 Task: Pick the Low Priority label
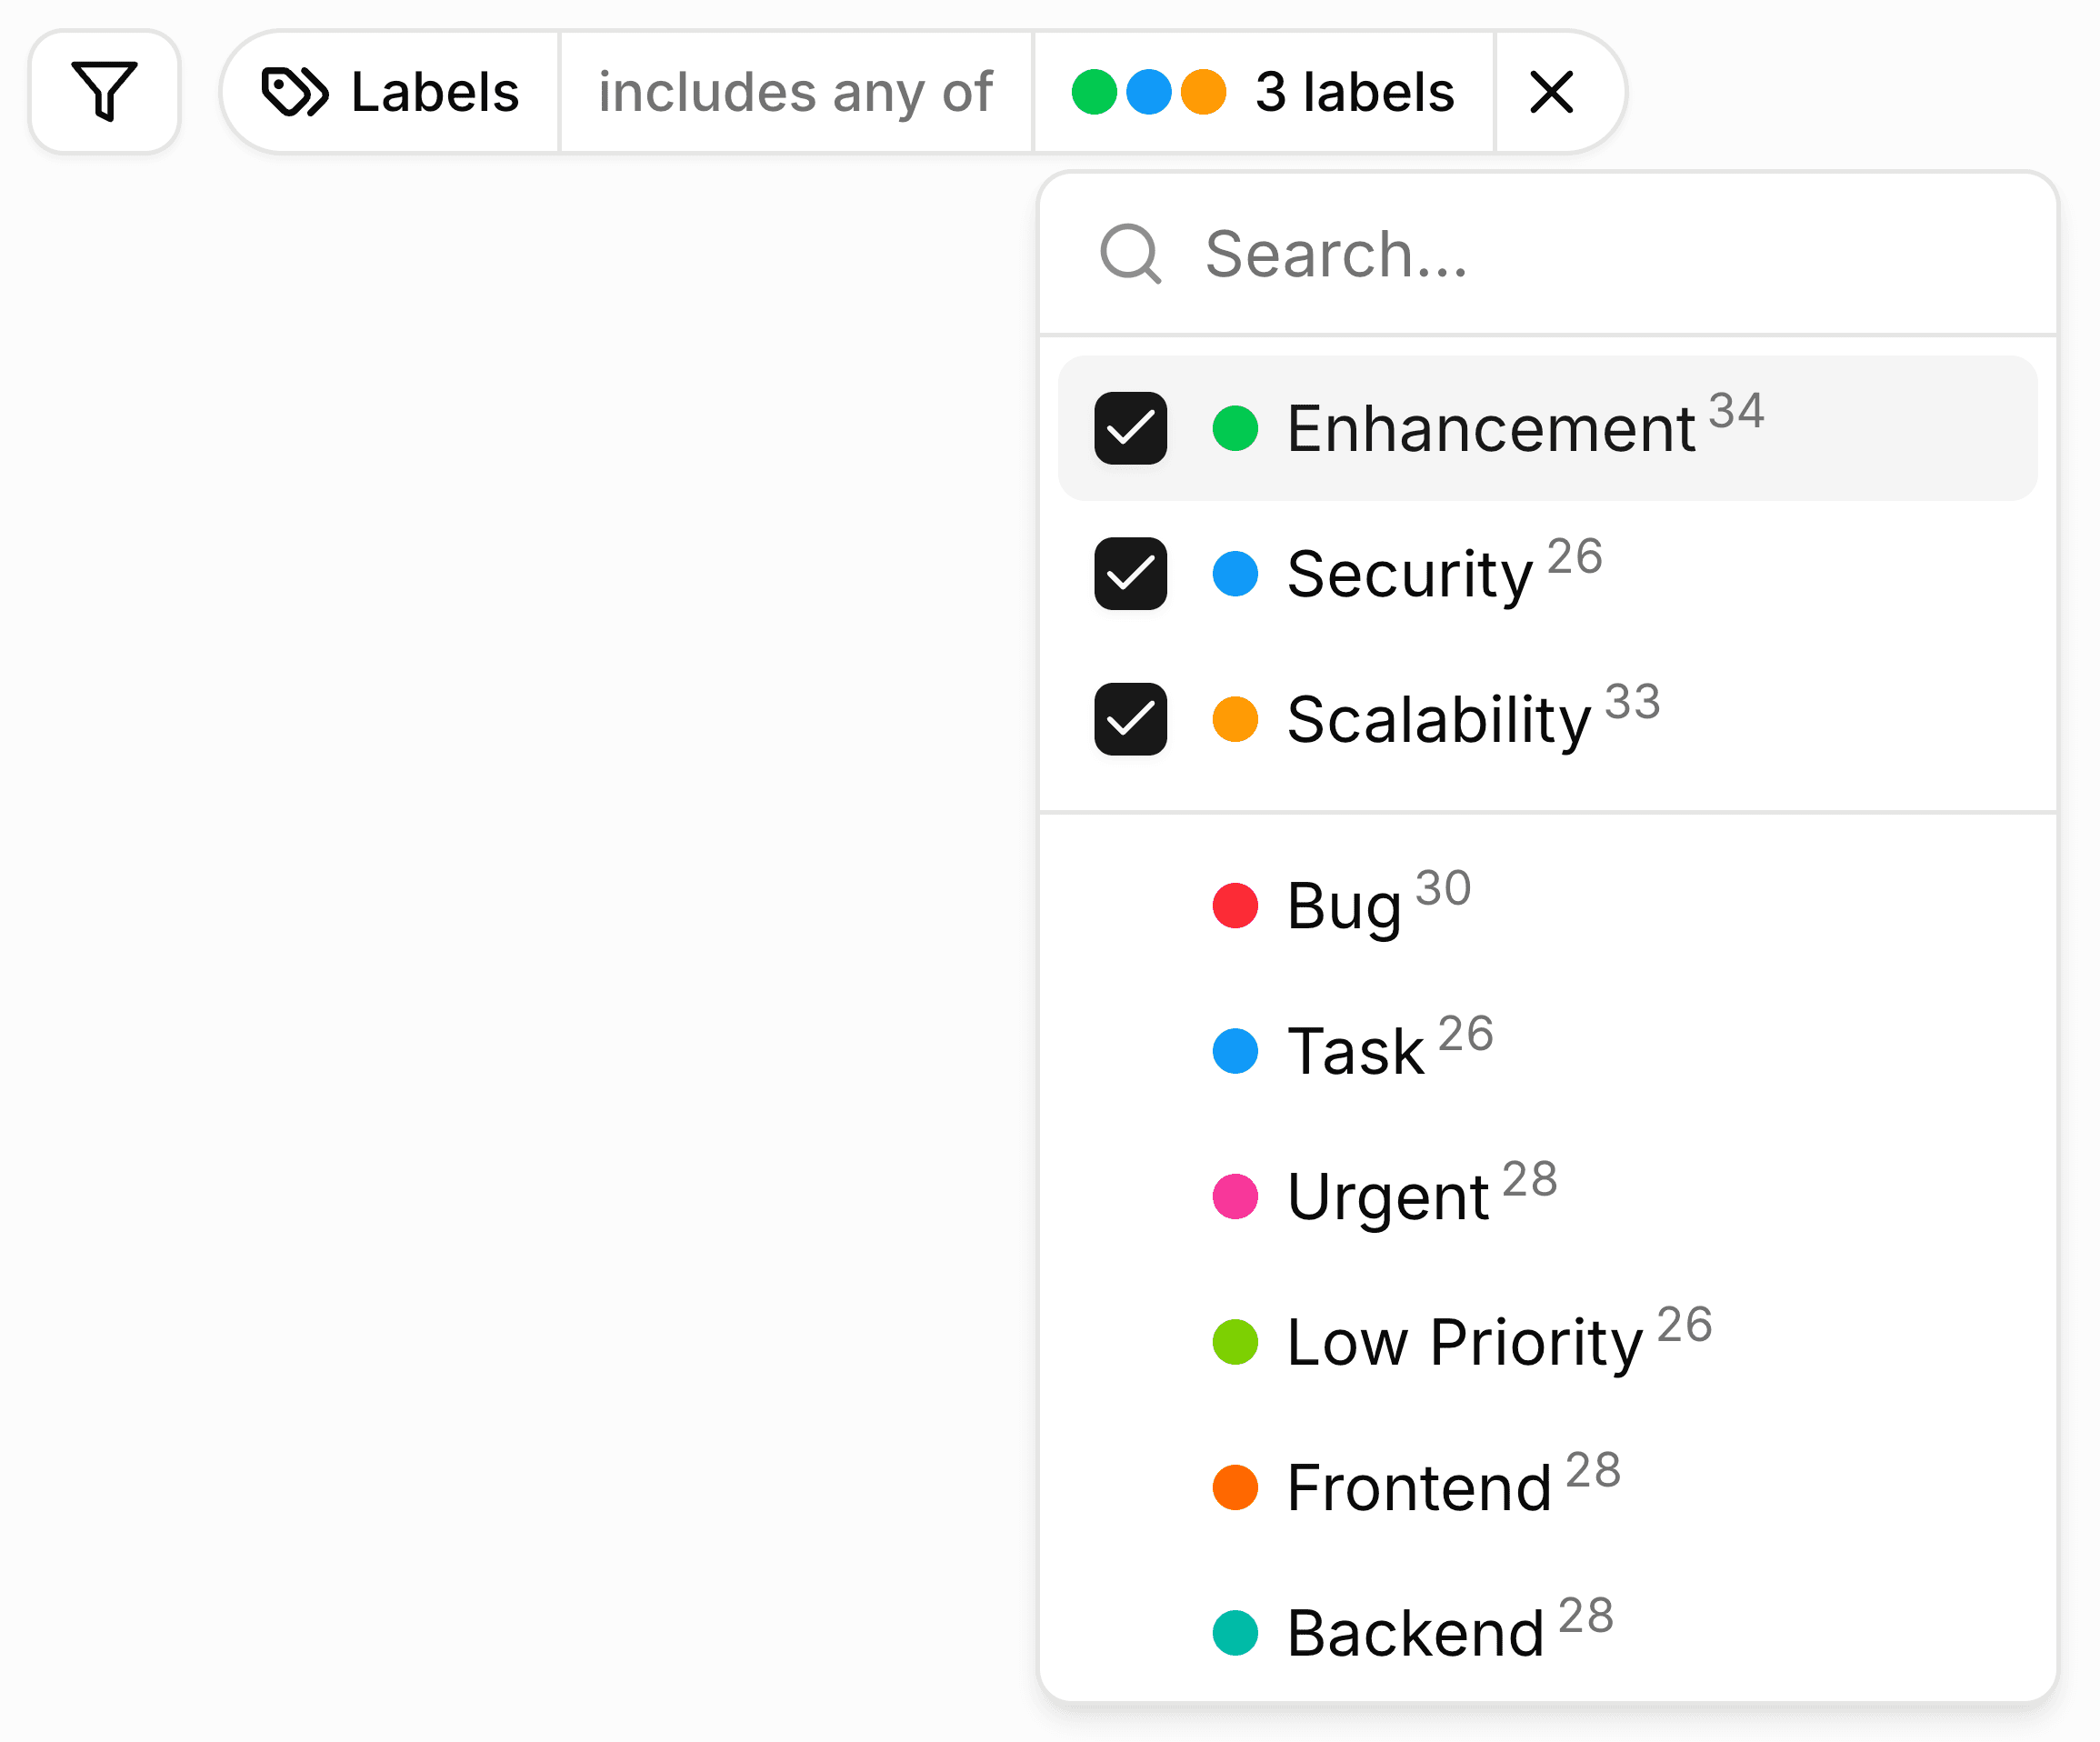(x=1463, y=1342)
